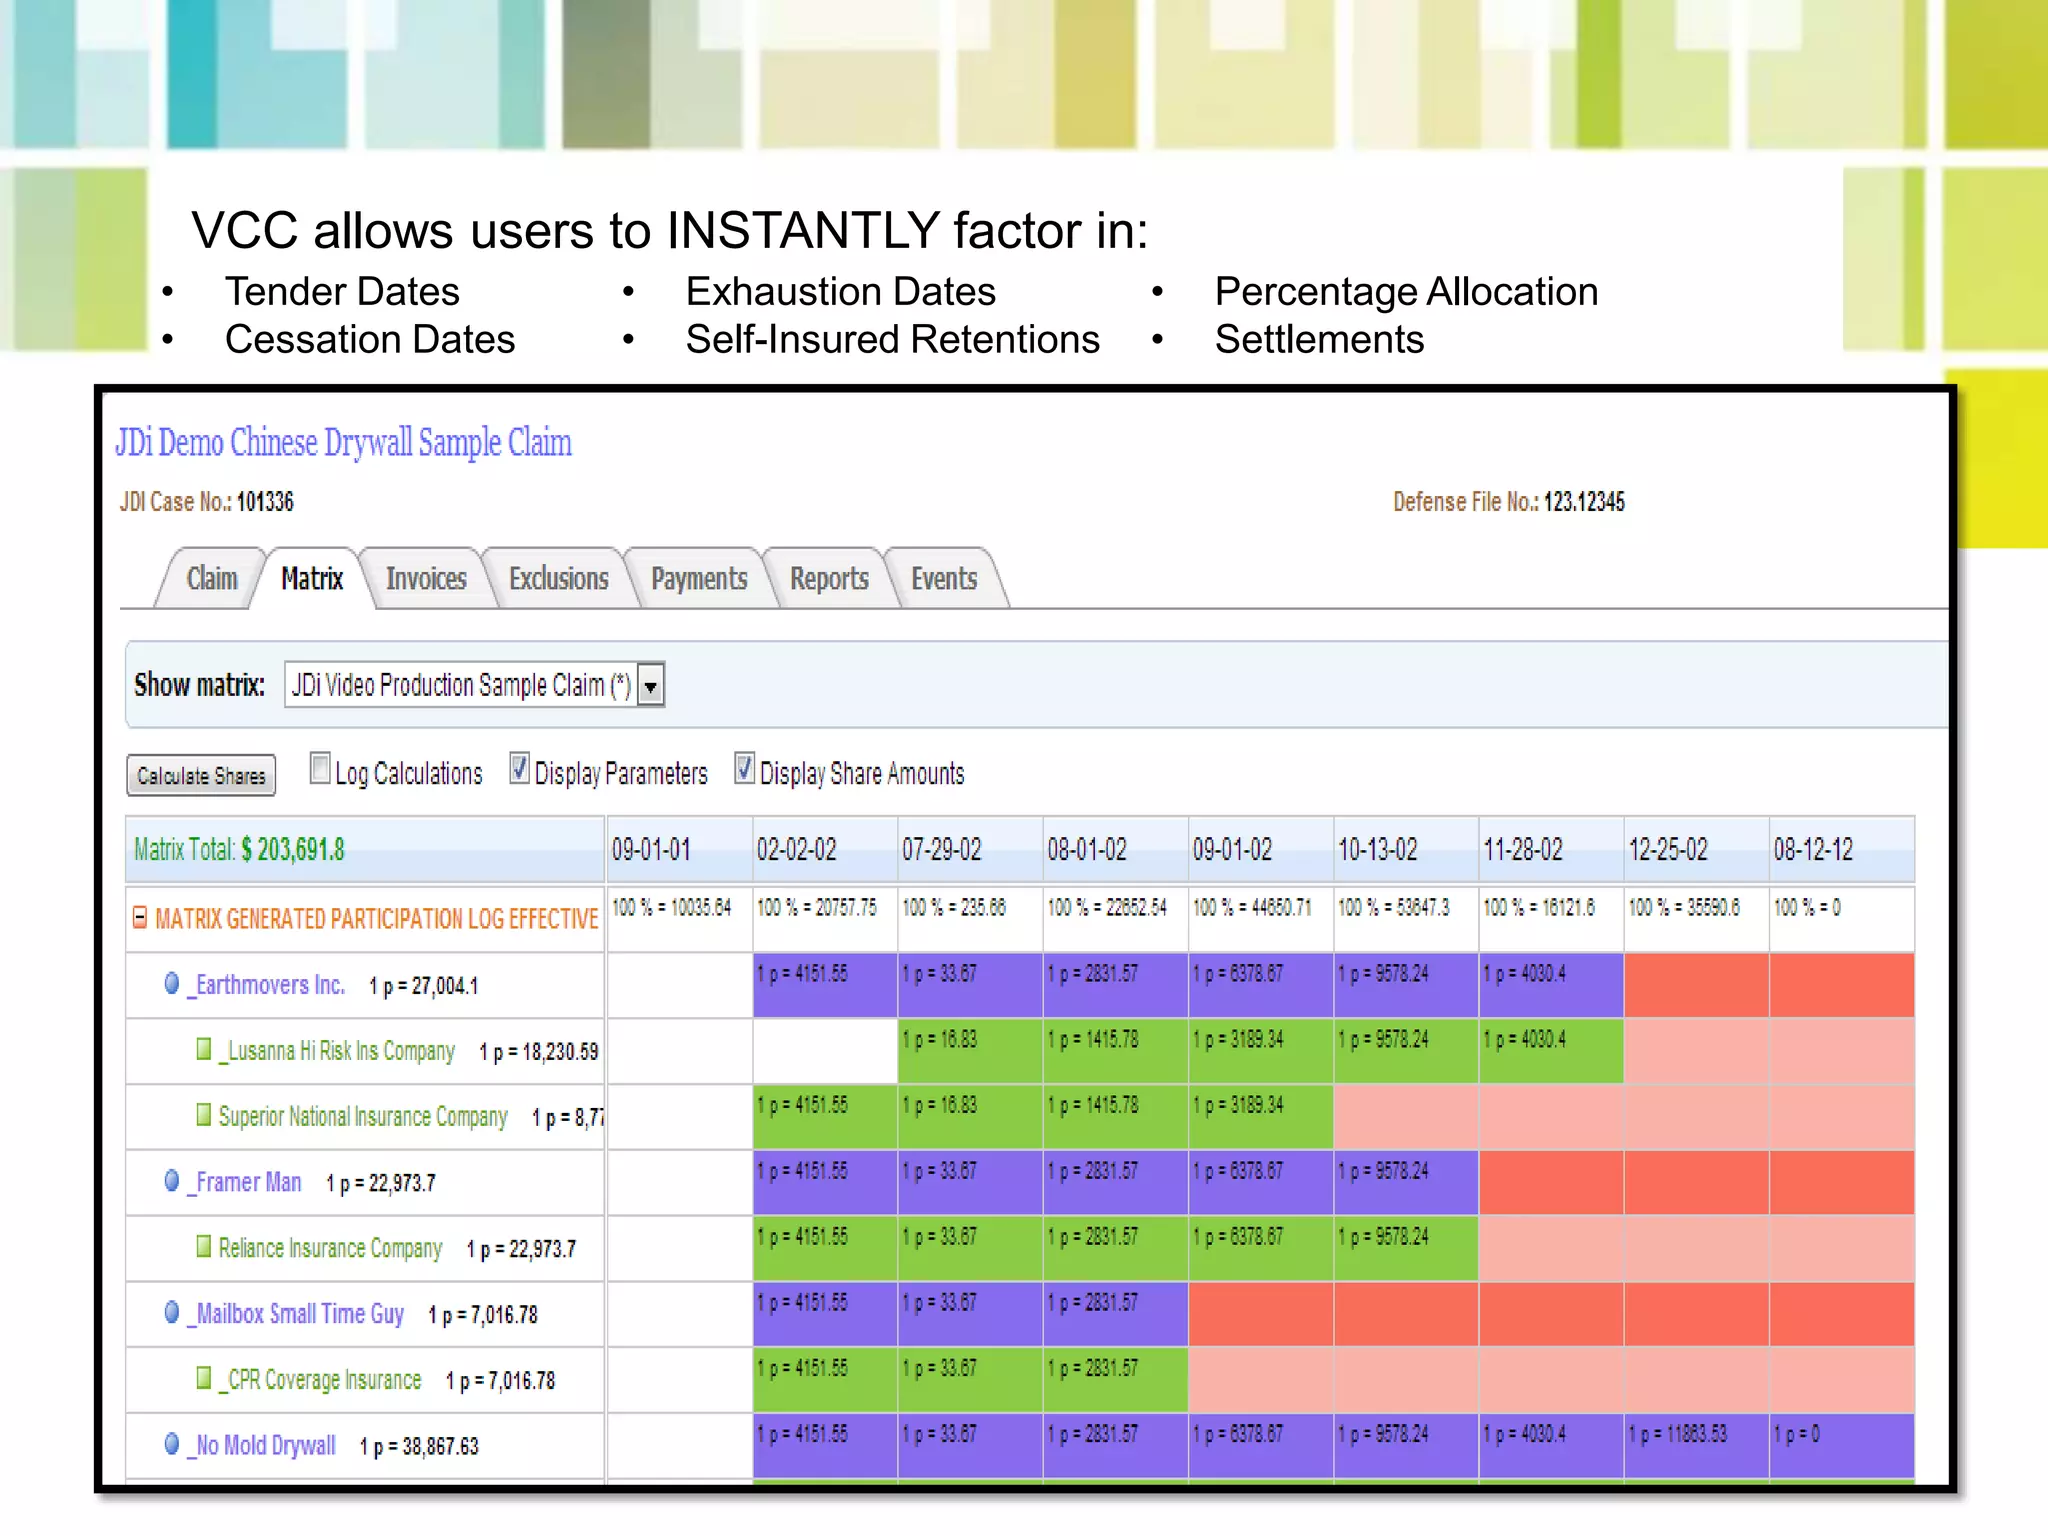
Task: Click the blue circle icon beside _Earthmovers Inc.
Action: (172, 984)
